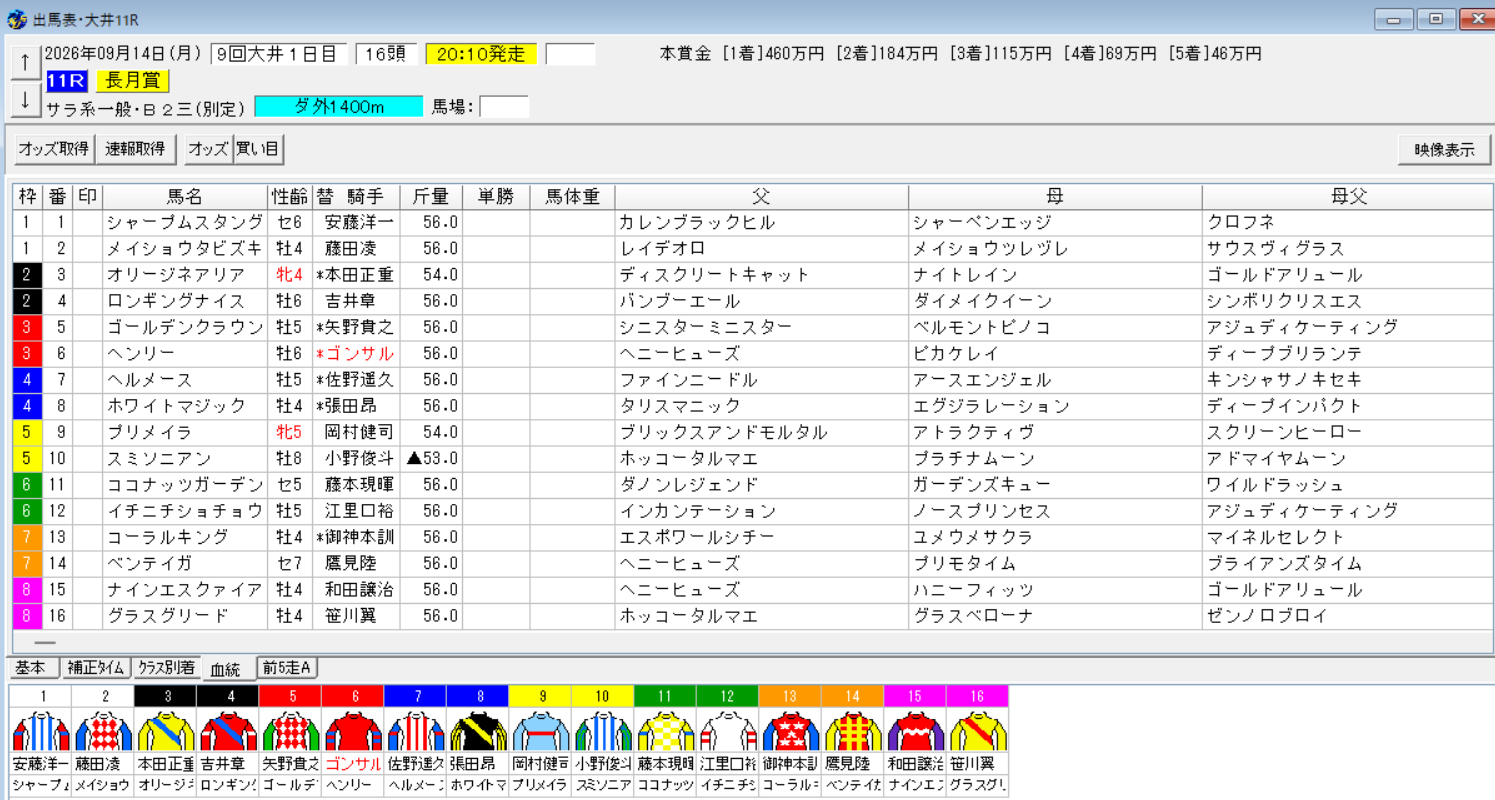Switch to 基本 tab
This screenshot has height=800, width=1495.
tap(32, 668)
